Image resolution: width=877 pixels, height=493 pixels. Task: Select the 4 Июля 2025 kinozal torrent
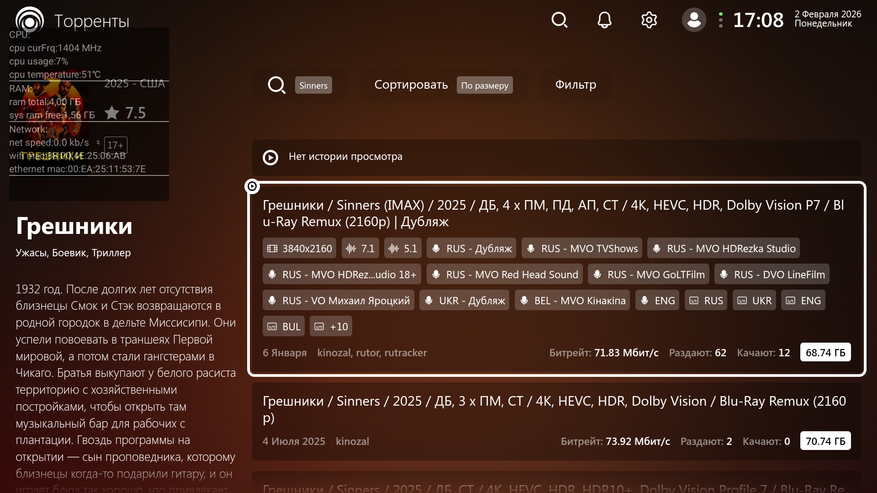(x=557, y=421)
